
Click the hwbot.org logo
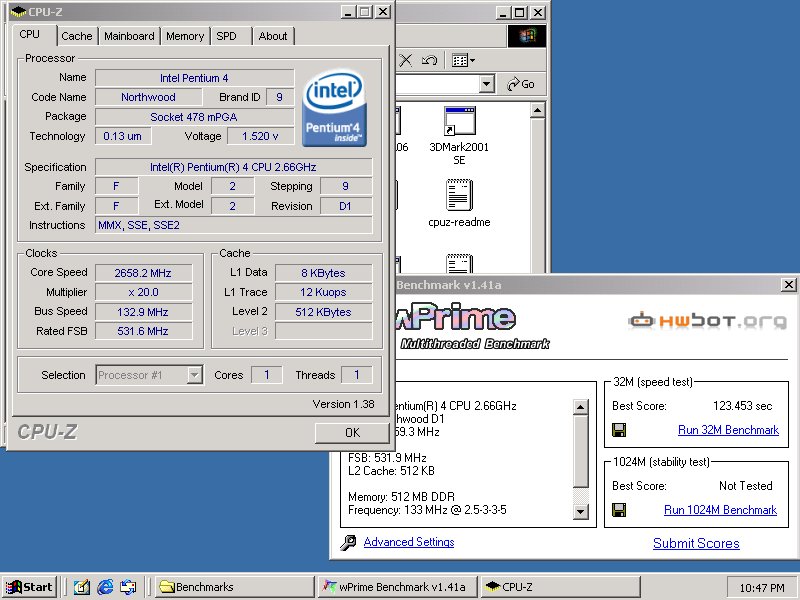click(707, 320)
